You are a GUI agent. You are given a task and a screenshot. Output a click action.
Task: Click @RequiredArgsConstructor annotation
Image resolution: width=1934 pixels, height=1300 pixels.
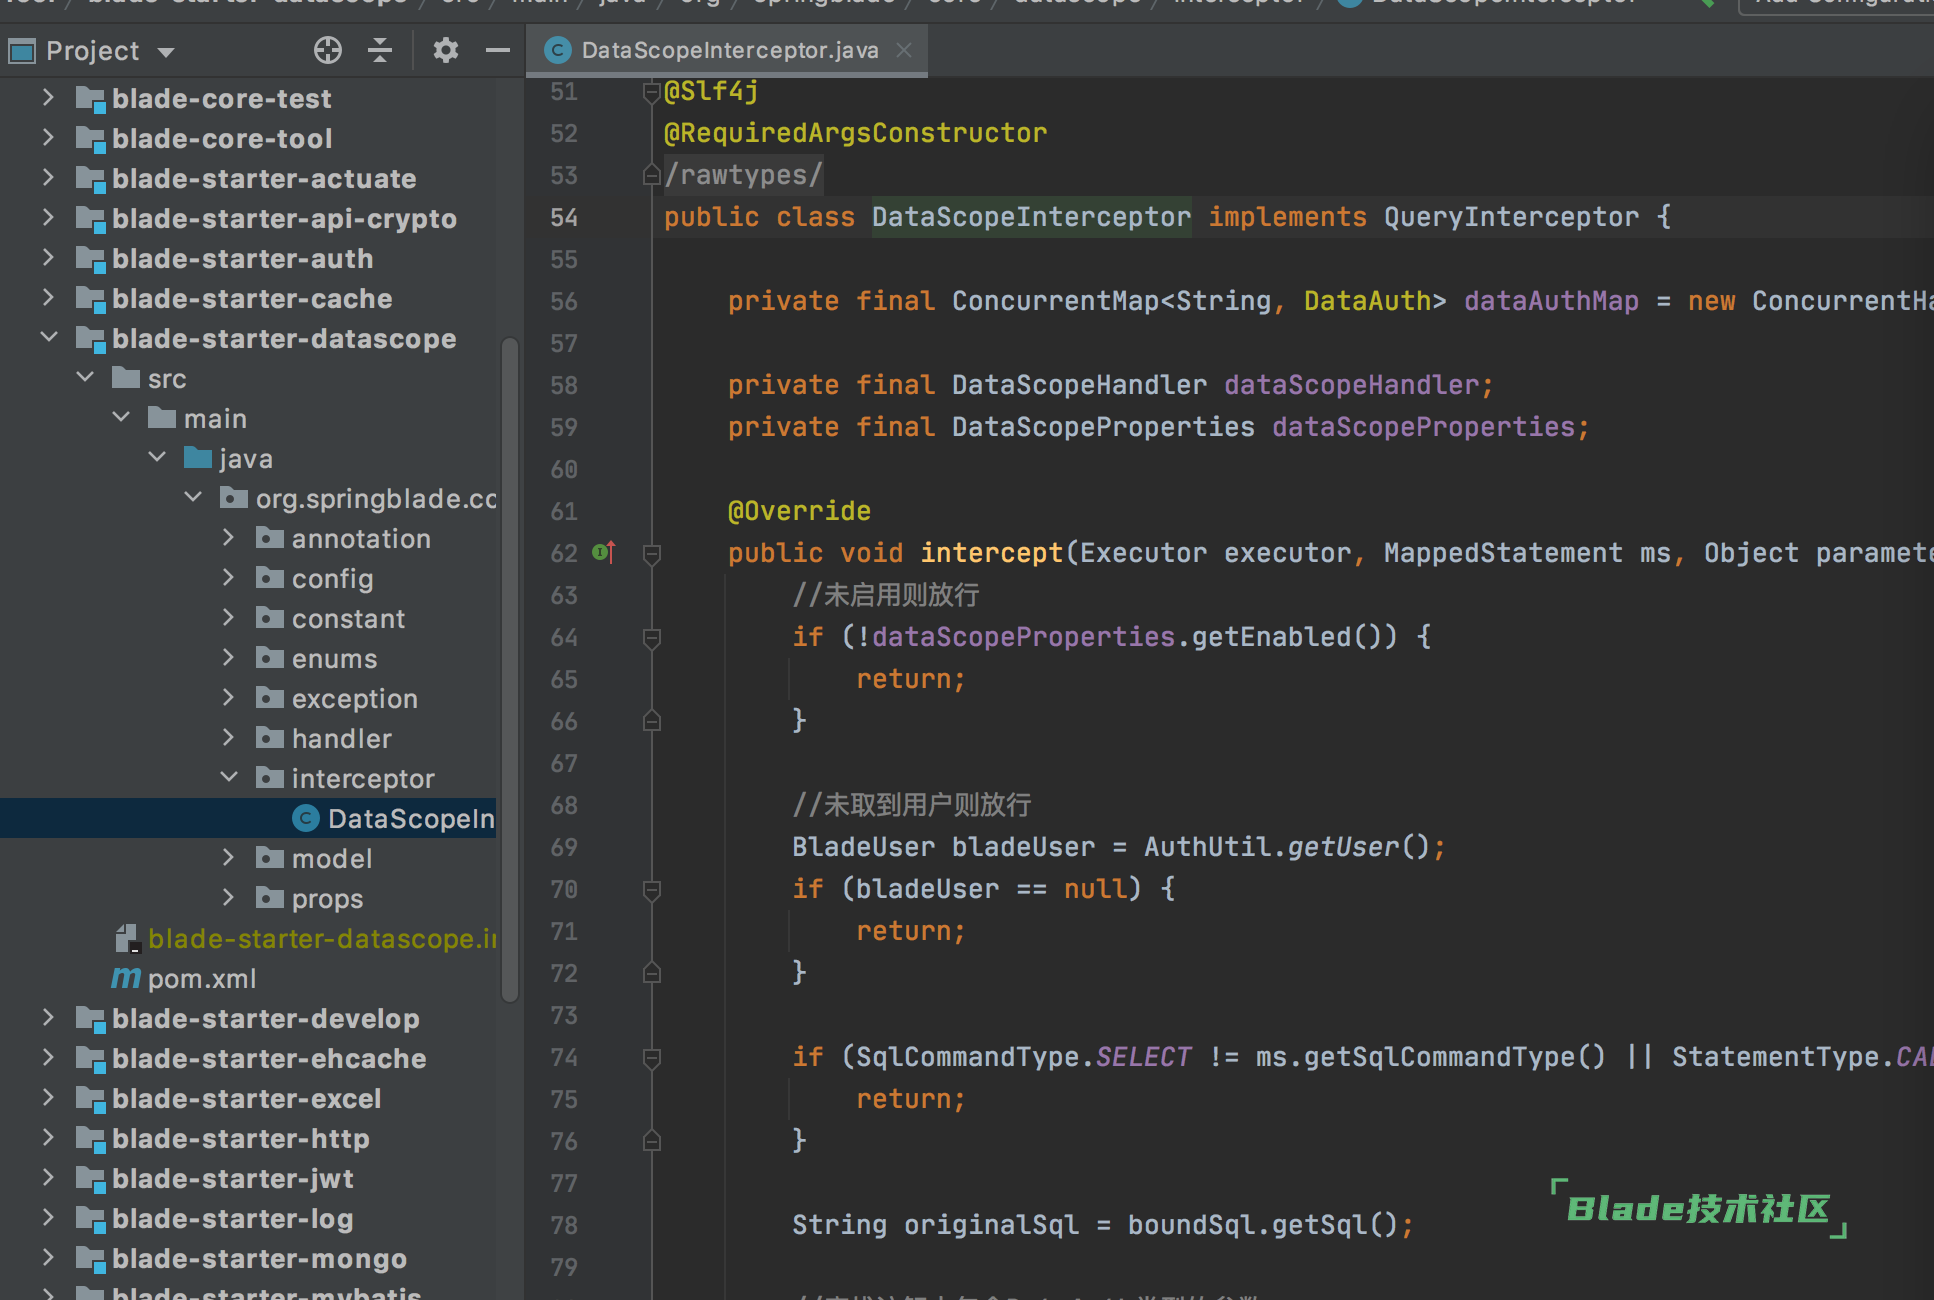coord(855,133)
